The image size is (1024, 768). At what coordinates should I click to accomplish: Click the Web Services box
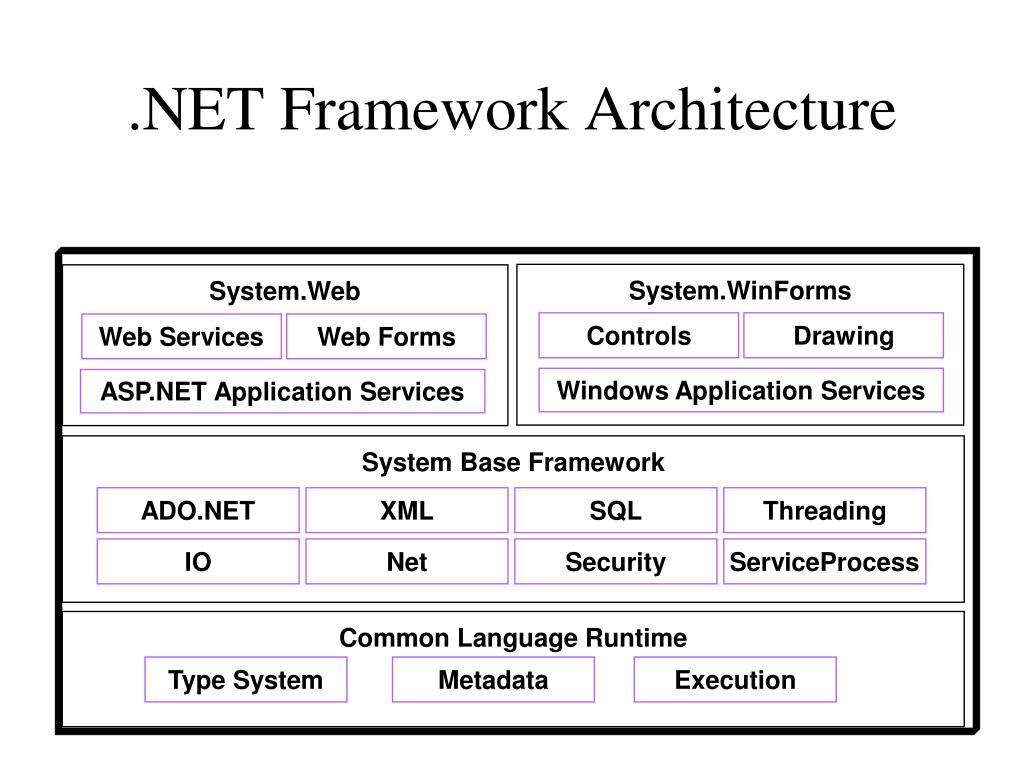pyautogui.click(x=182, y=336)
